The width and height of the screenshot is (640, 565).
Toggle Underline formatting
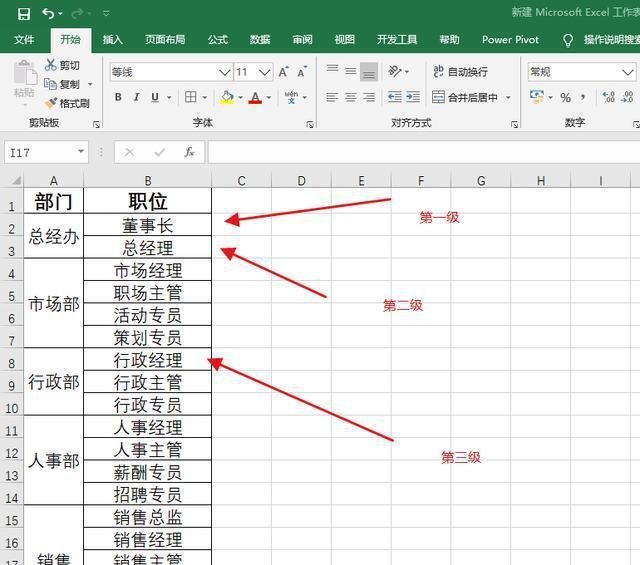click(x=155, y=97)
